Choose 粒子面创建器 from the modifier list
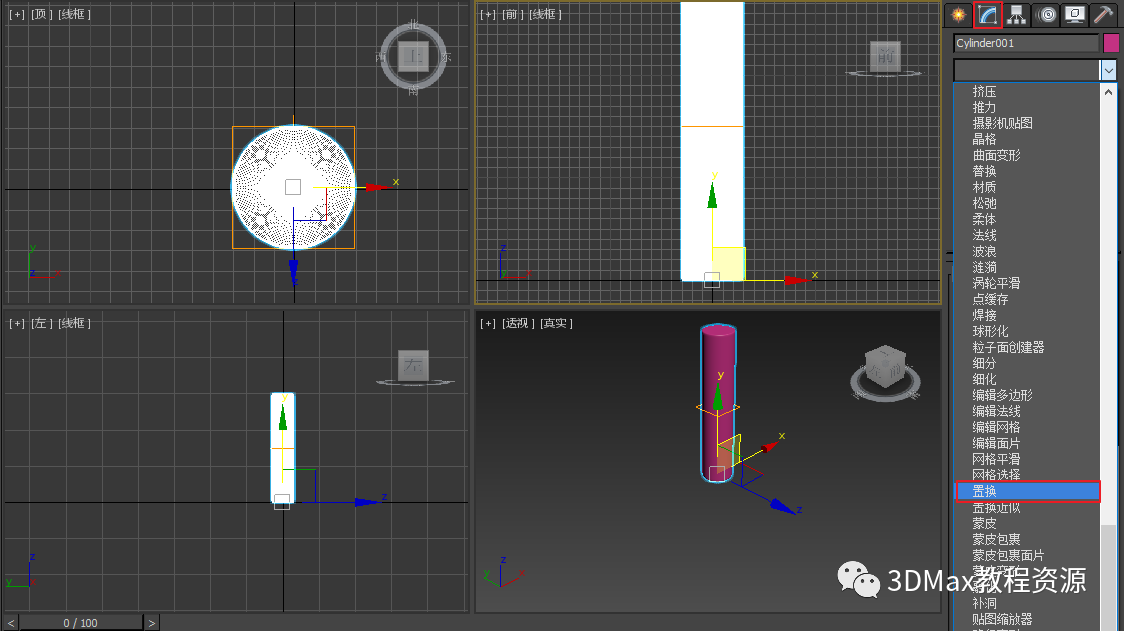 pyautogui.click(x=1008, y=347)
